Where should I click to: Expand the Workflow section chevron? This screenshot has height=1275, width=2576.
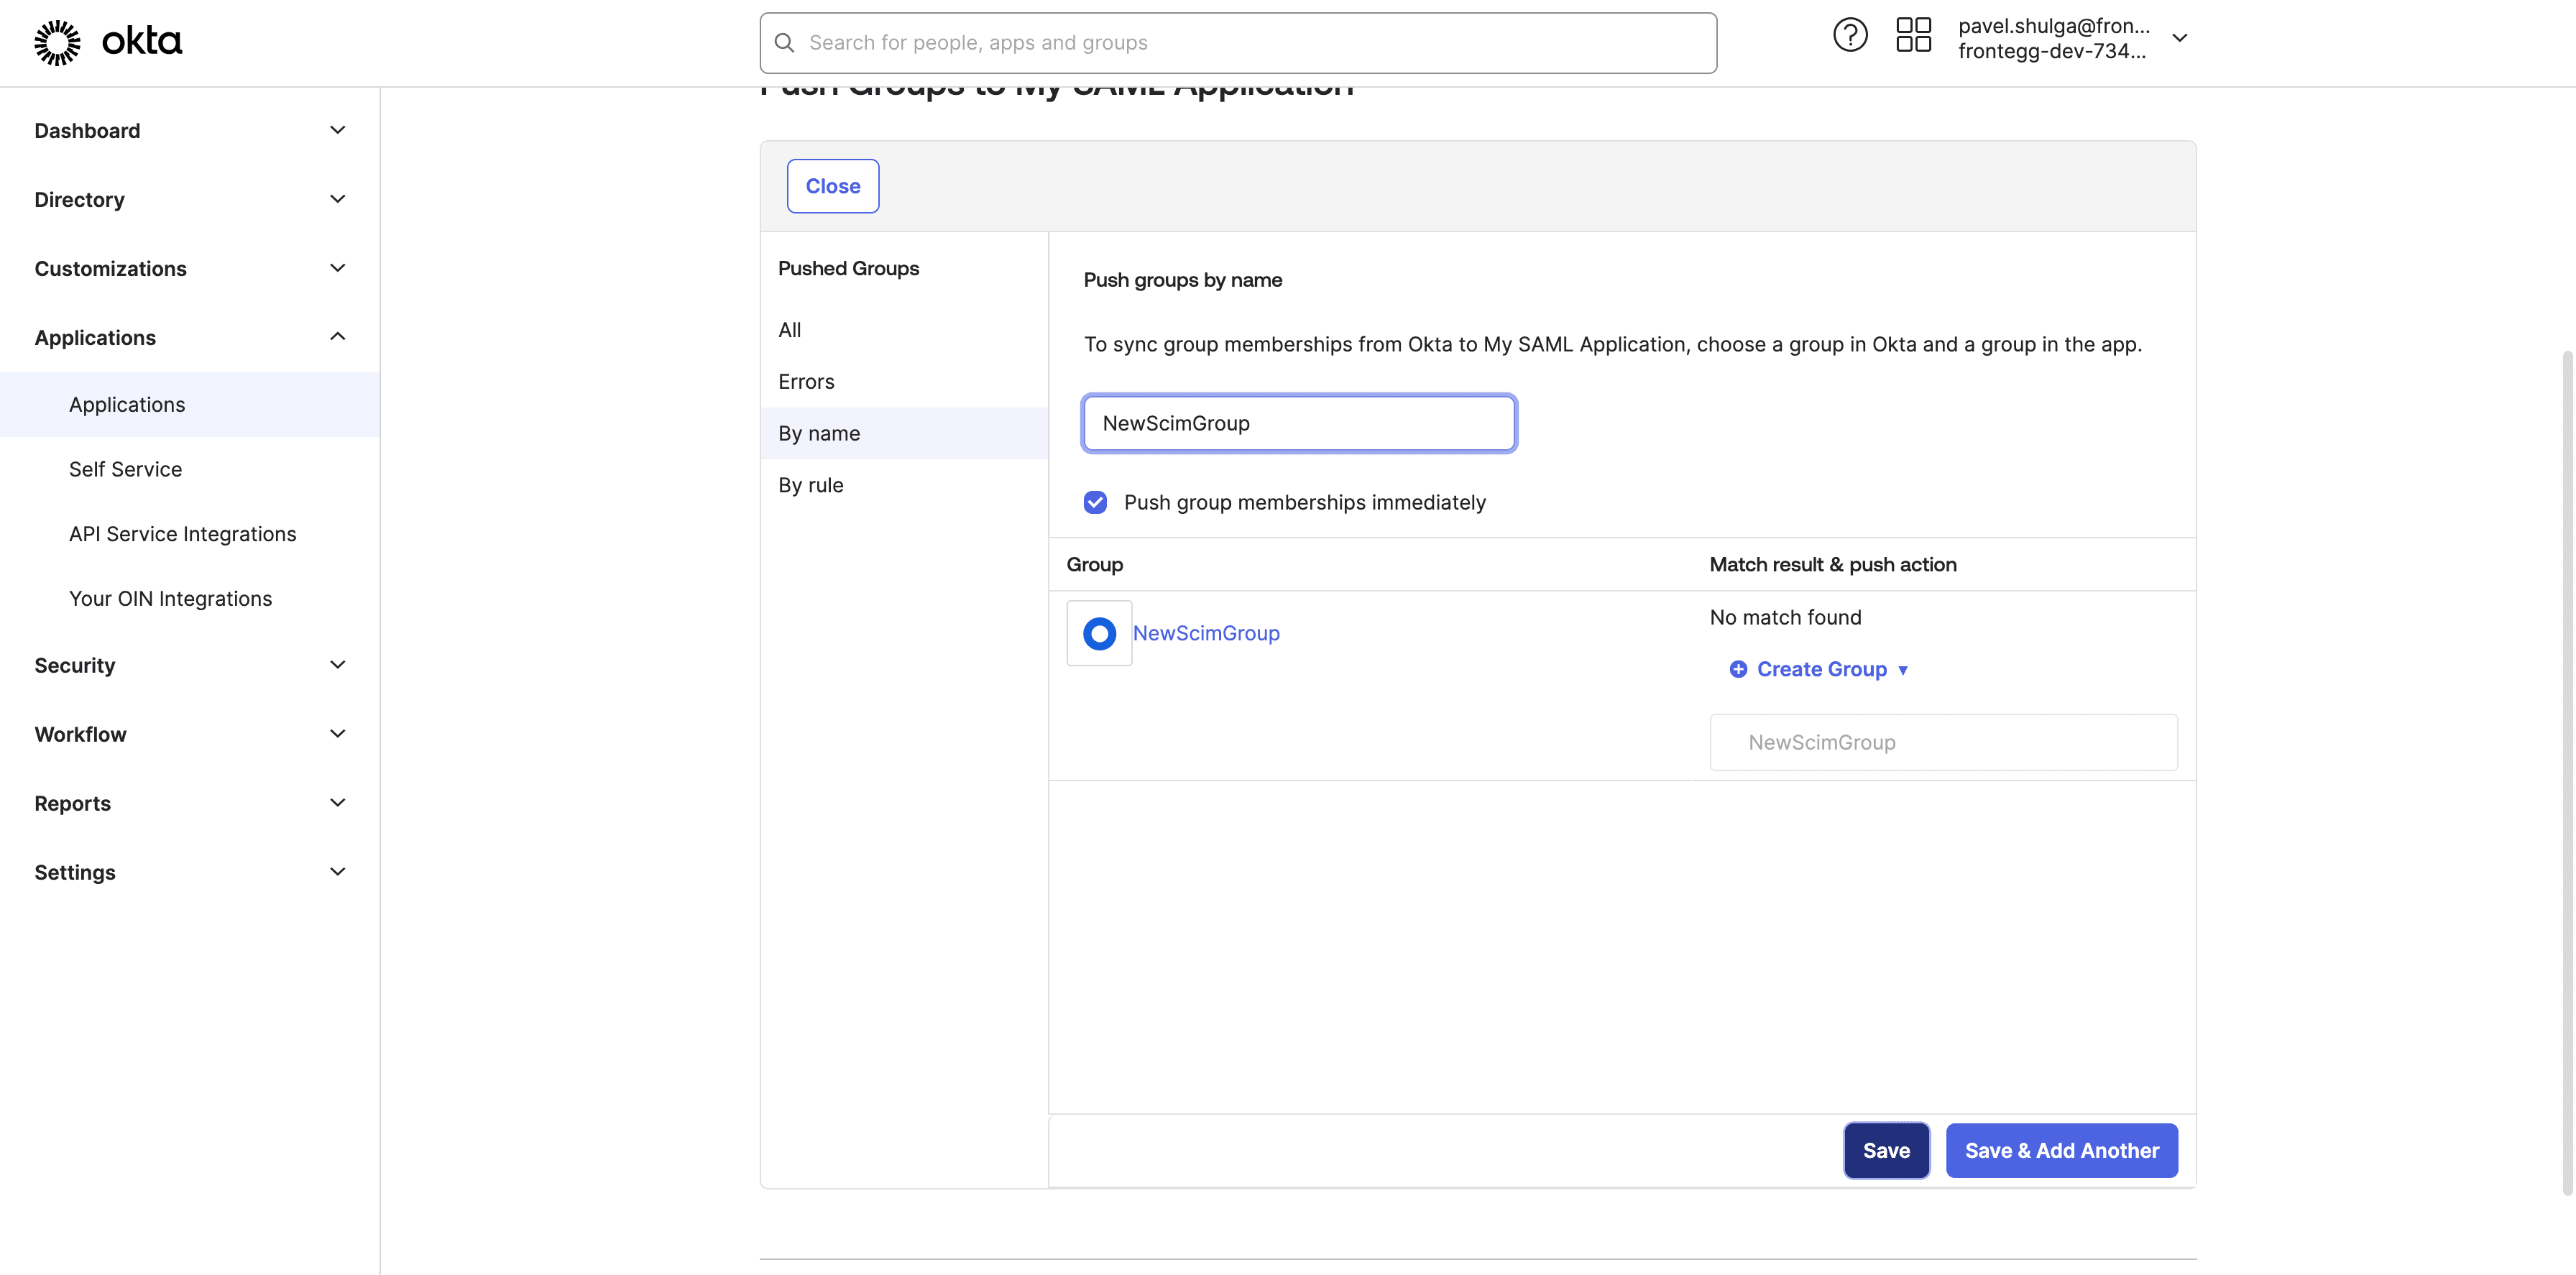[338, 734]
